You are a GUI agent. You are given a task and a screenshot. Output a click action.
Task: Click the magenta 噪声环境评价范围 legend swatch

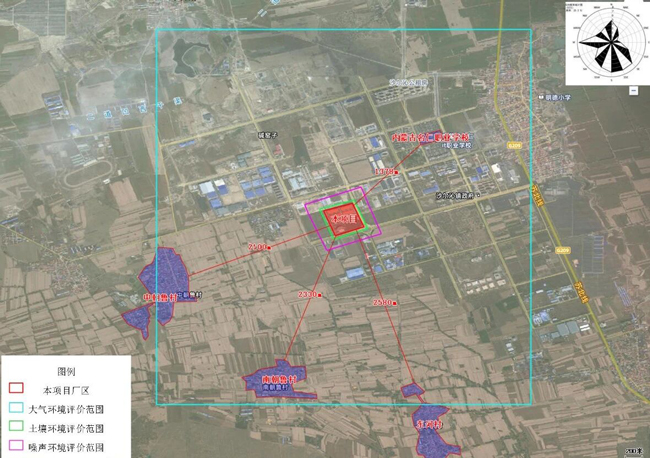tap(17, 446)
